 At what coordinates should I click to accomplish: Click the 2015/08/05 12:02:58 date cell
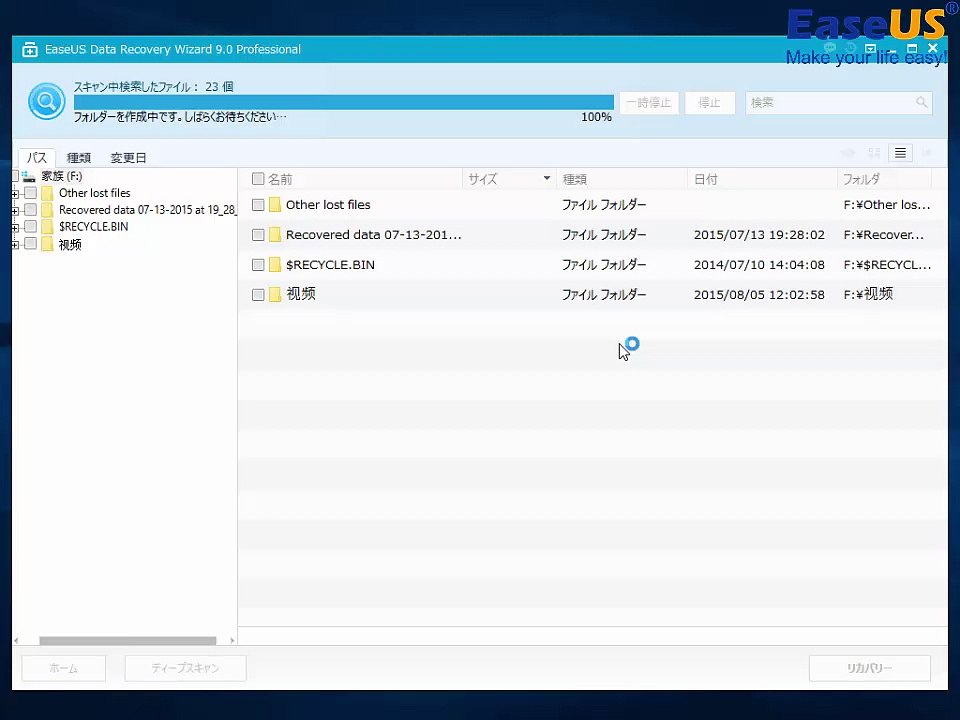click(x=759, y=294)
